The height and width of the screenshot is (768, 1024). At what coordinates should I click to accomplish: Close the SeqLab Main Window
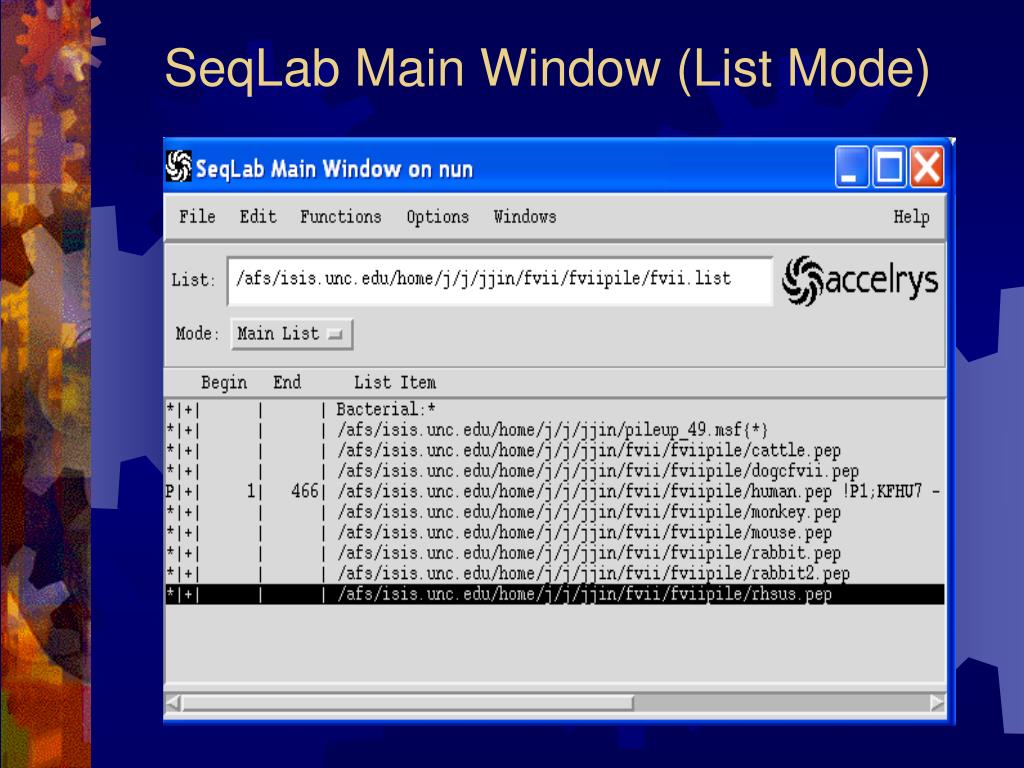coord(927,167)
